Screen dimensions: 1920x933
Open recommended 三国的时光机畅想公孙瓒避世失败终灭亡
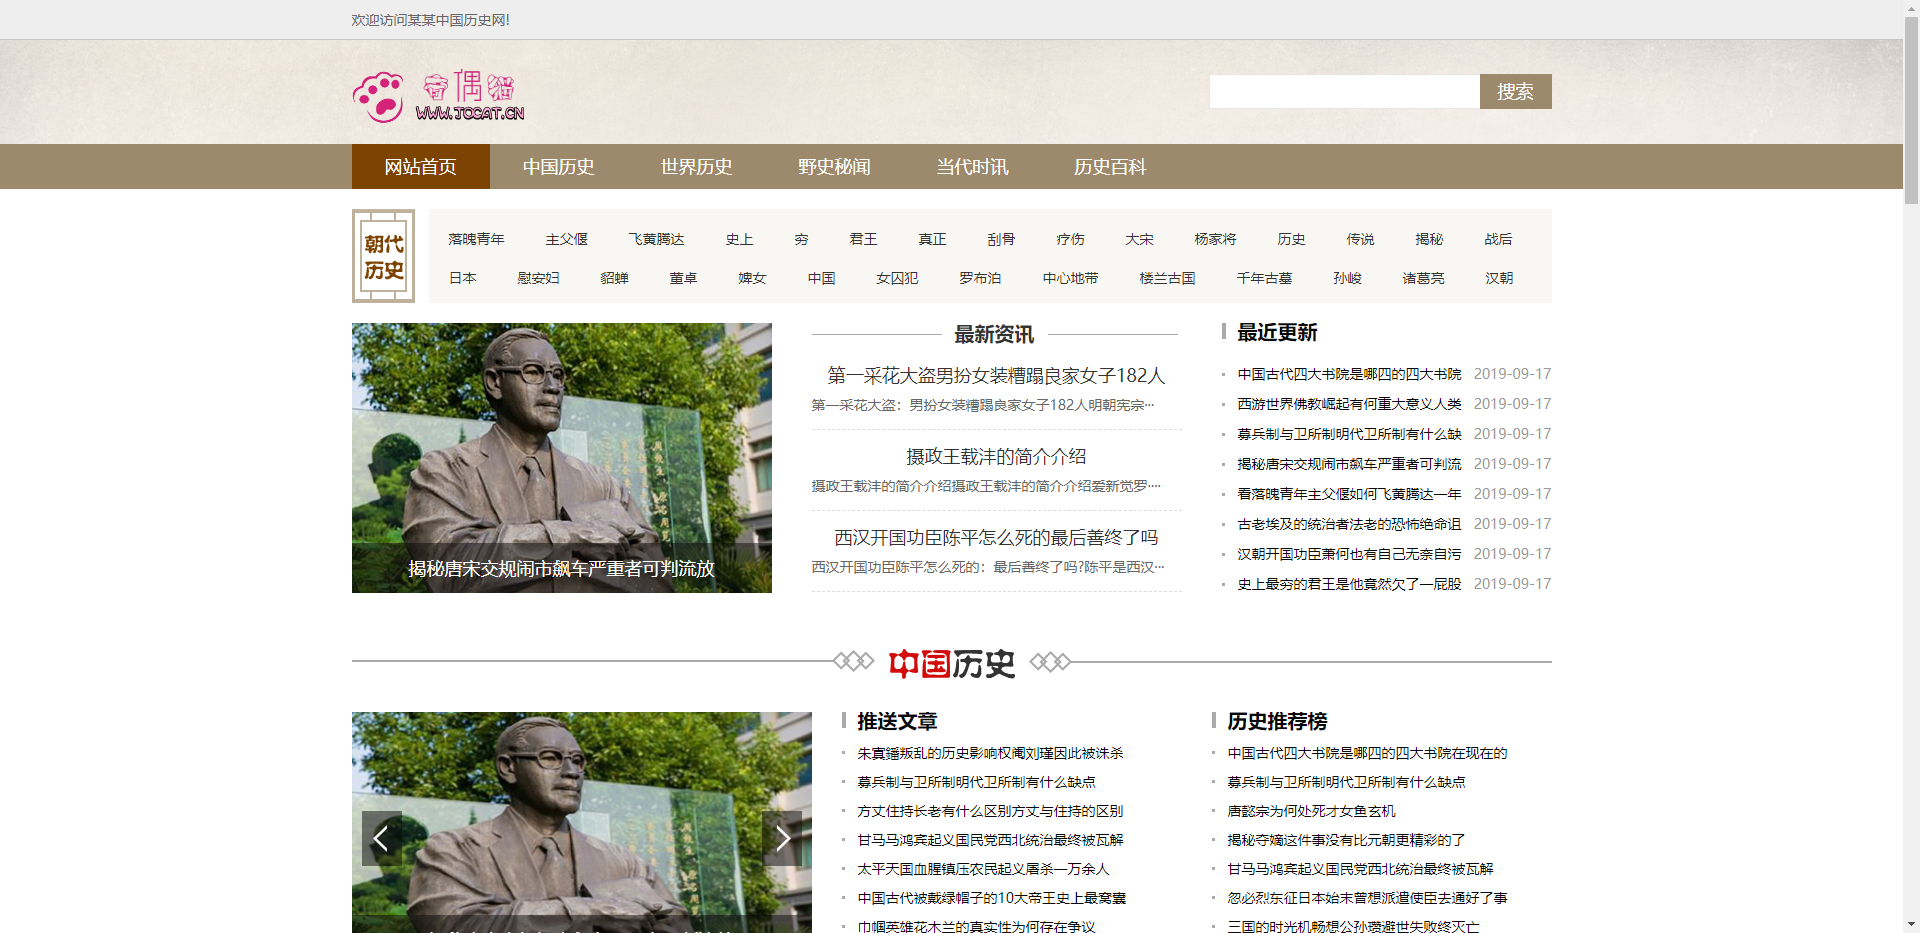coord(1354,927)
